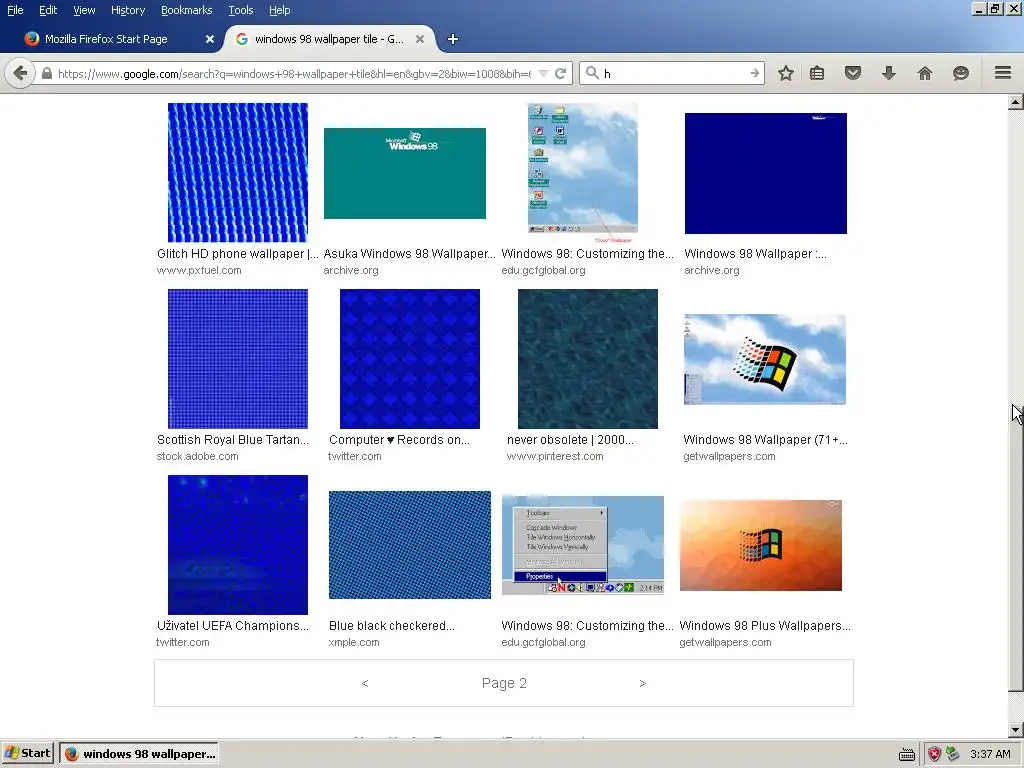
Task: Close the windows 98 wallpaper tile tab
Action: (420, 39)
